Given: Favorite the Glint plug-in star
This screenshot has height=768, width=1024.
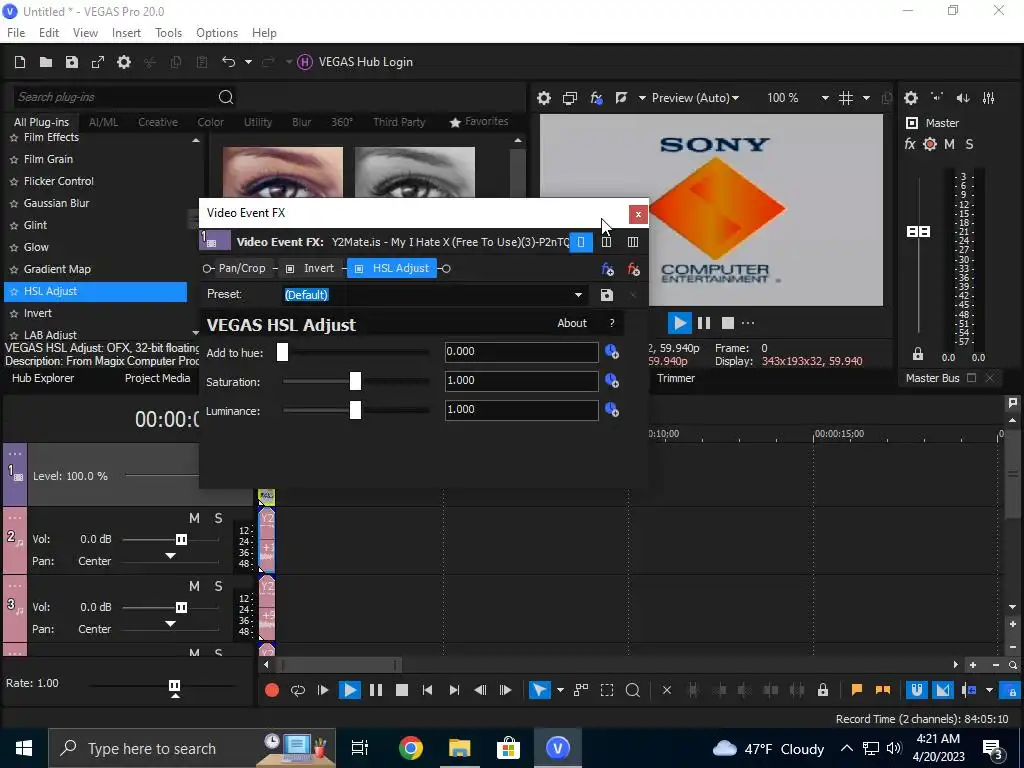Looking at the screenshot, I should pyautogui.click(x=14, y=225).
